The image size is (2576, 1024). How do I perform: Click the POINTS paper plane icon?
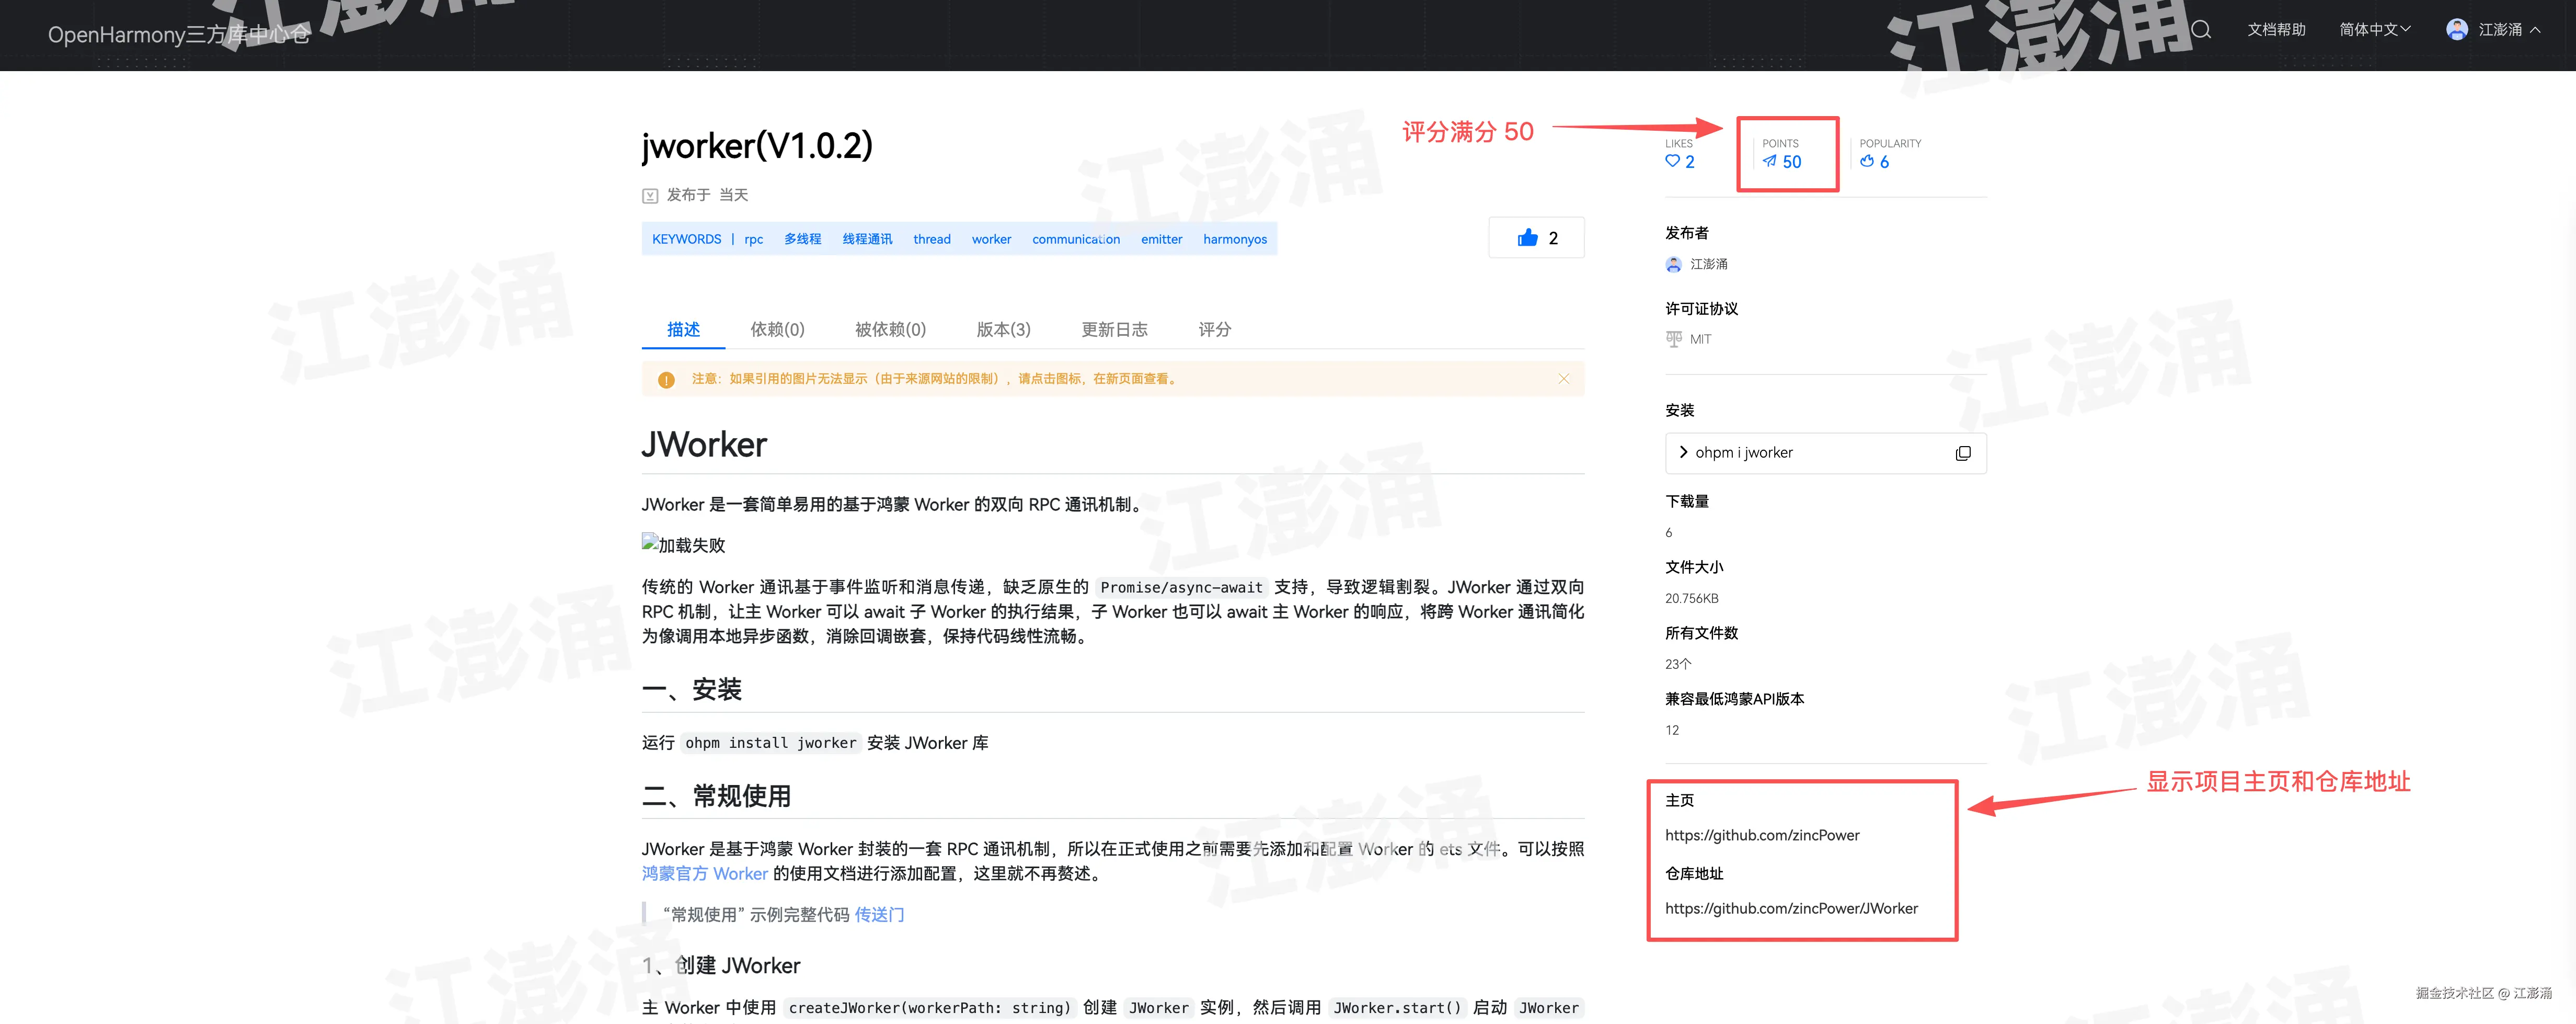(x=1769, y=161)
